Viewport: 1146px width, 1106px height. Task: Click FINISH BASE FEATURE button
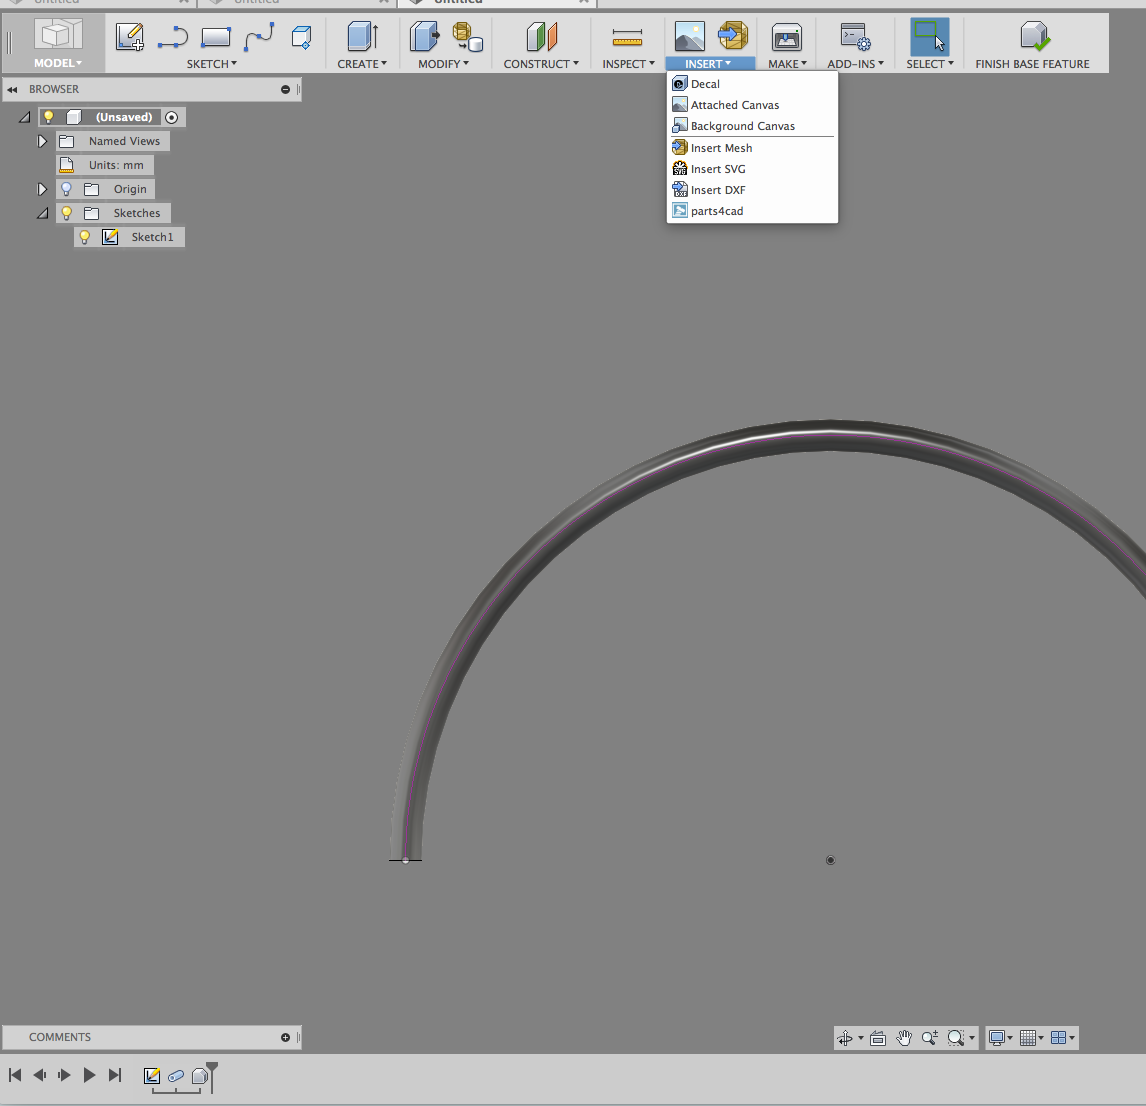pyautogui.click(x=1032, y=45)
